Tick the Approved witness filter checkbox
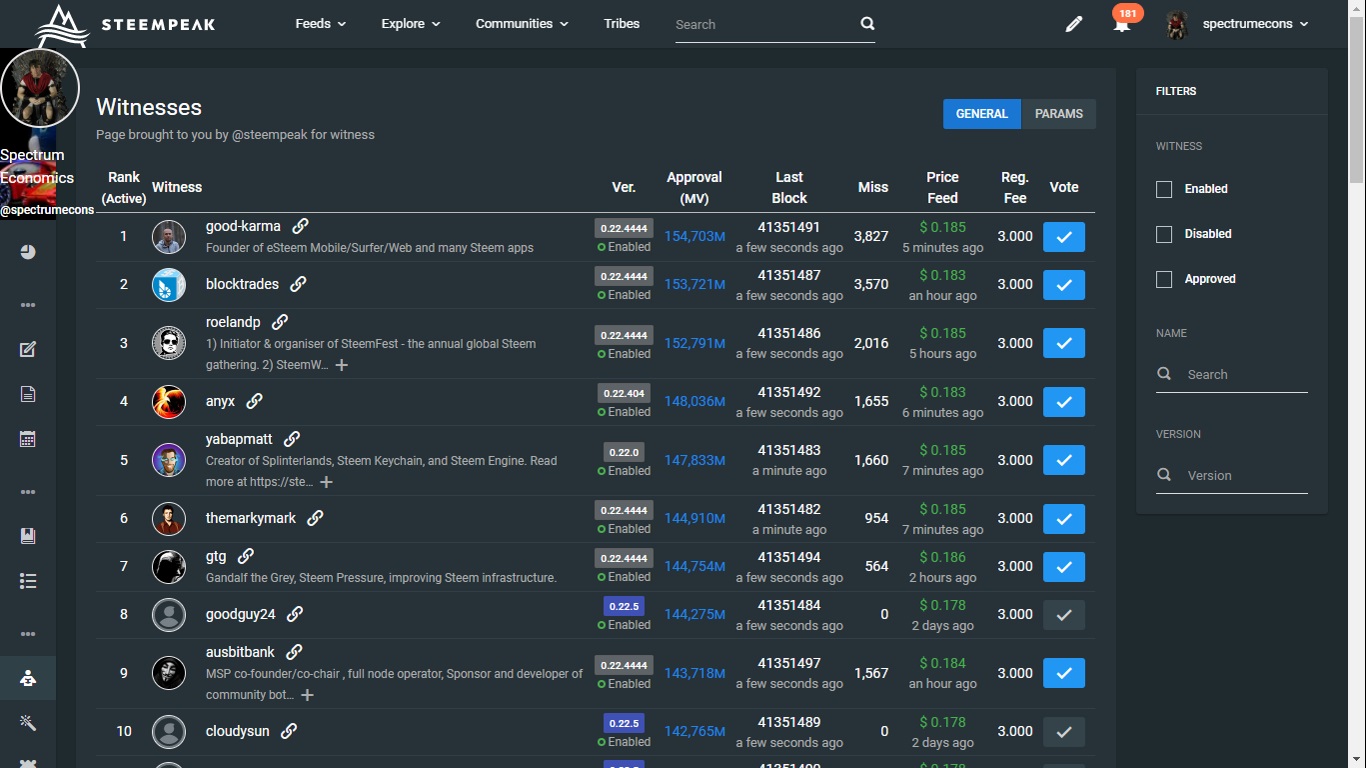Screen dimensions: 1366x768 [x=1164, y=279]
